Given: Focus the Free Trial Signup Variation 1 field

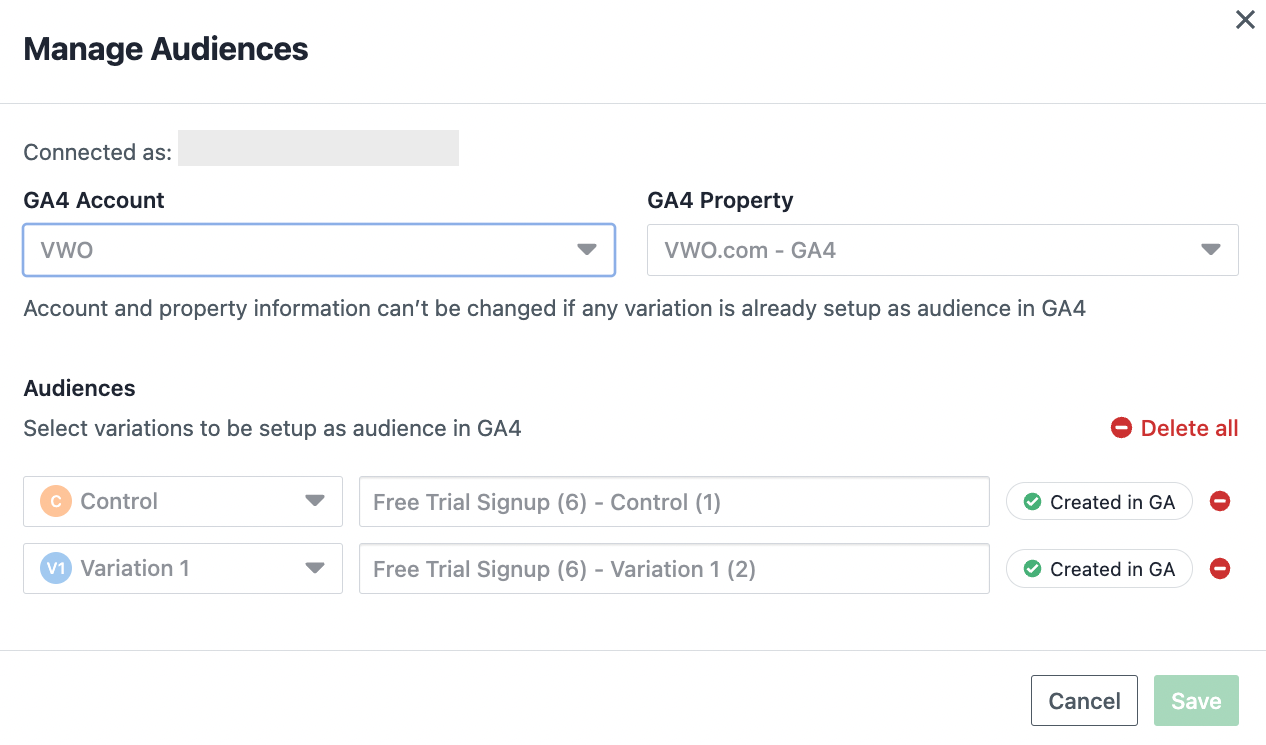Looking at the screenshot, I should 674,569.
